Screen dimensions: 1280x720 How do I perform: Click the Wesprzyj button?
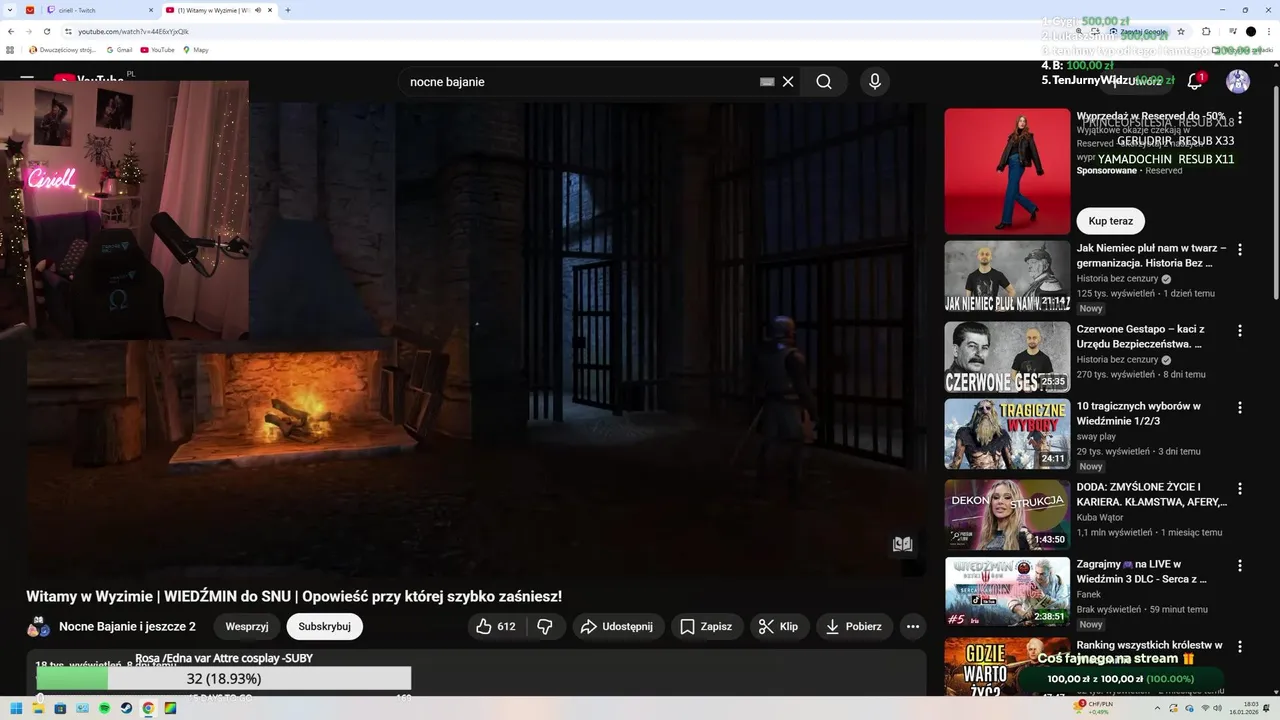[247, 626]
